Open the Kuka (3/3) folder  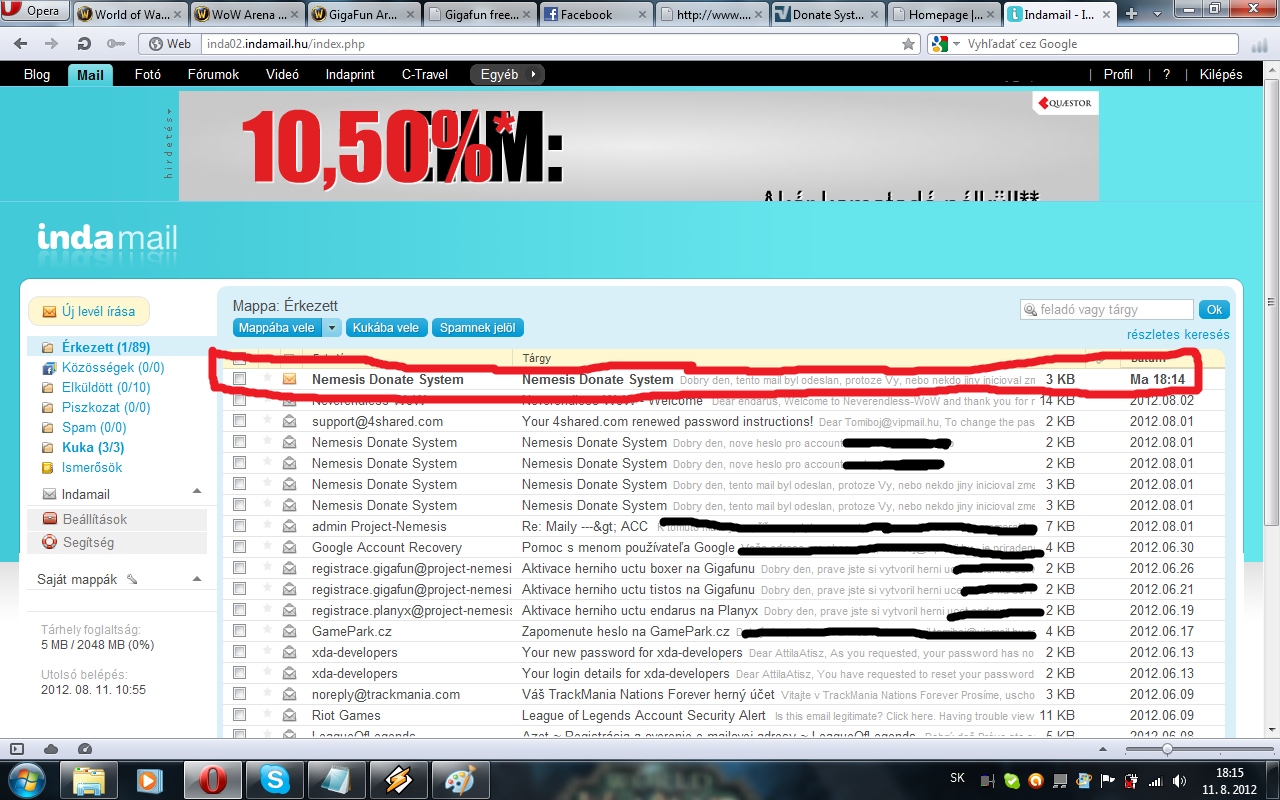[93, 447]
